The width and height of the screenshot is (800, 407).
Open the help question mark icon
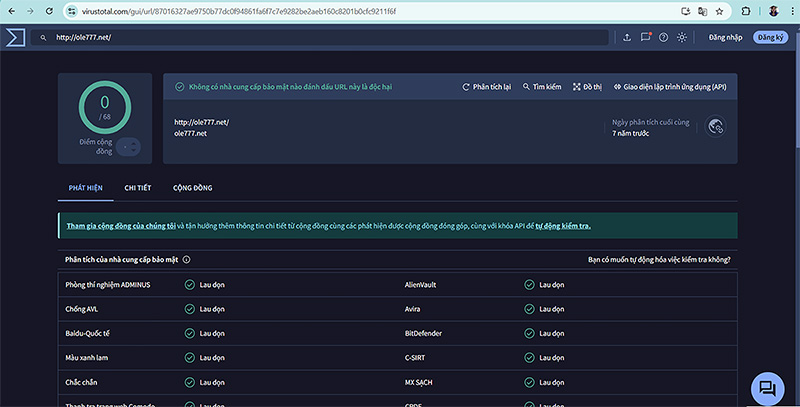[x=663, y=37]
